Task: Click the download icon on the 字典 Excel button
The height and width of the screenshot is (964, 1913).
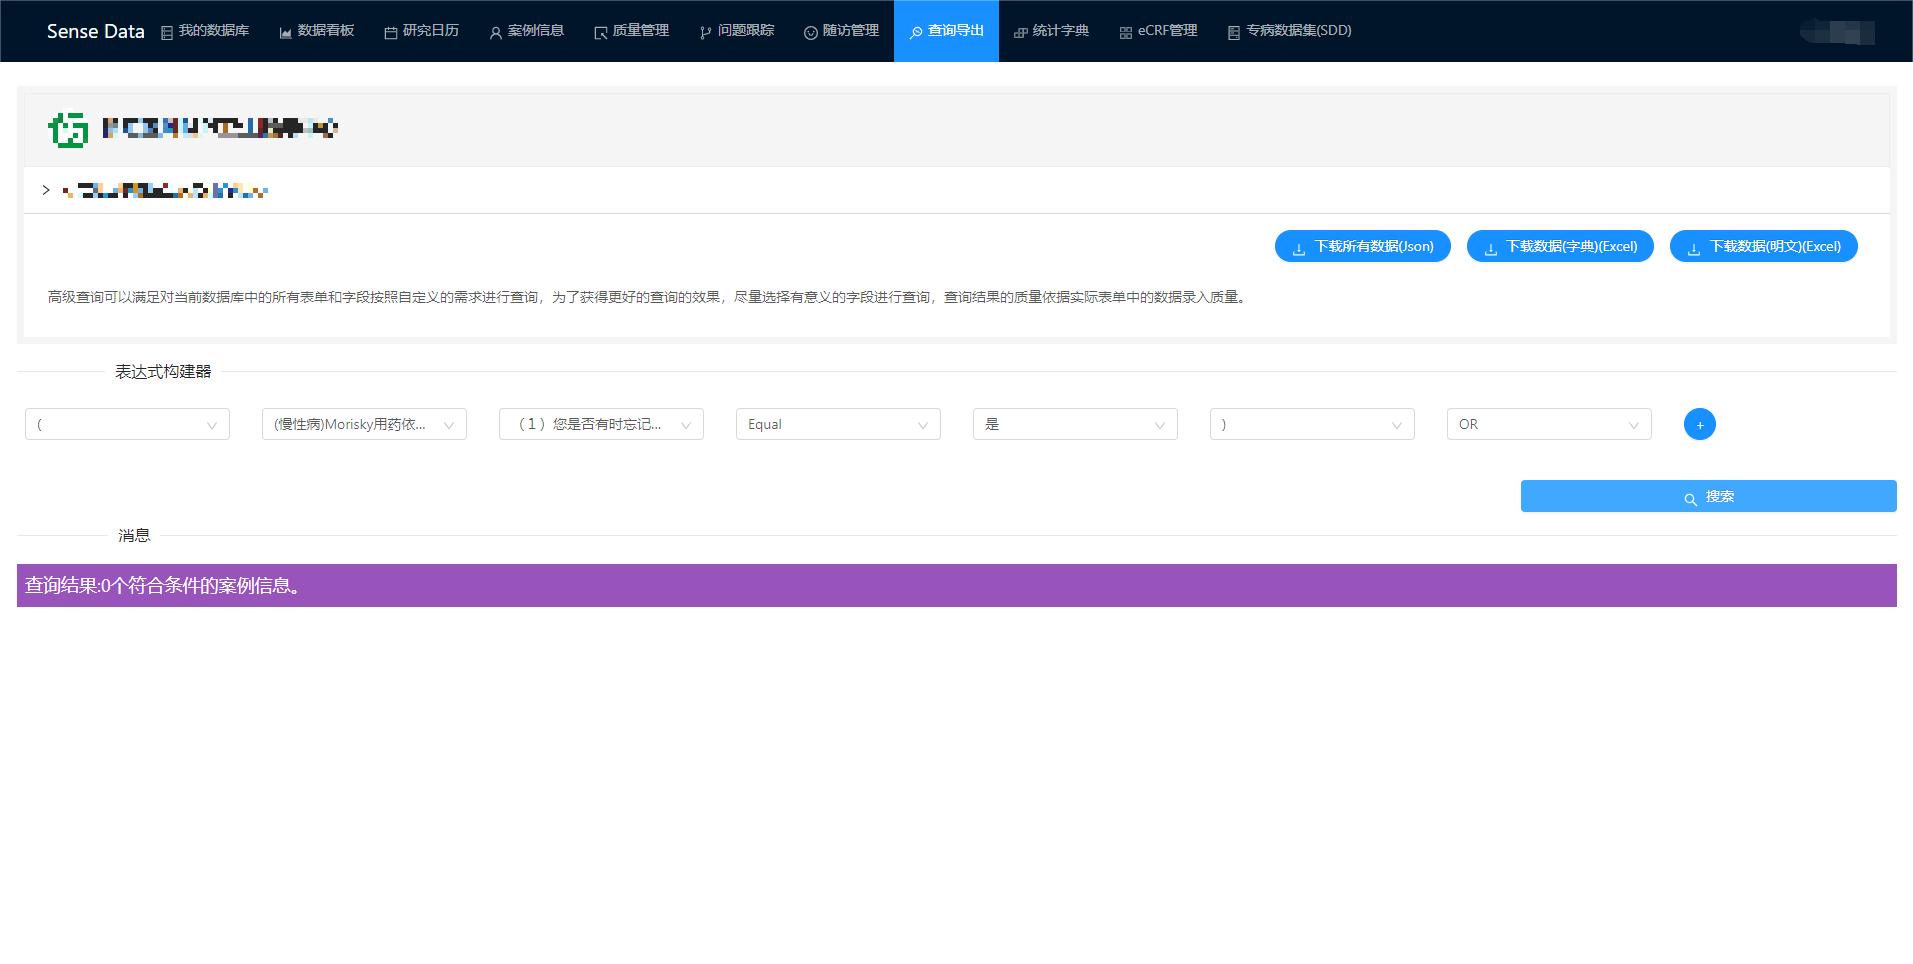Action: point(1491,248)
